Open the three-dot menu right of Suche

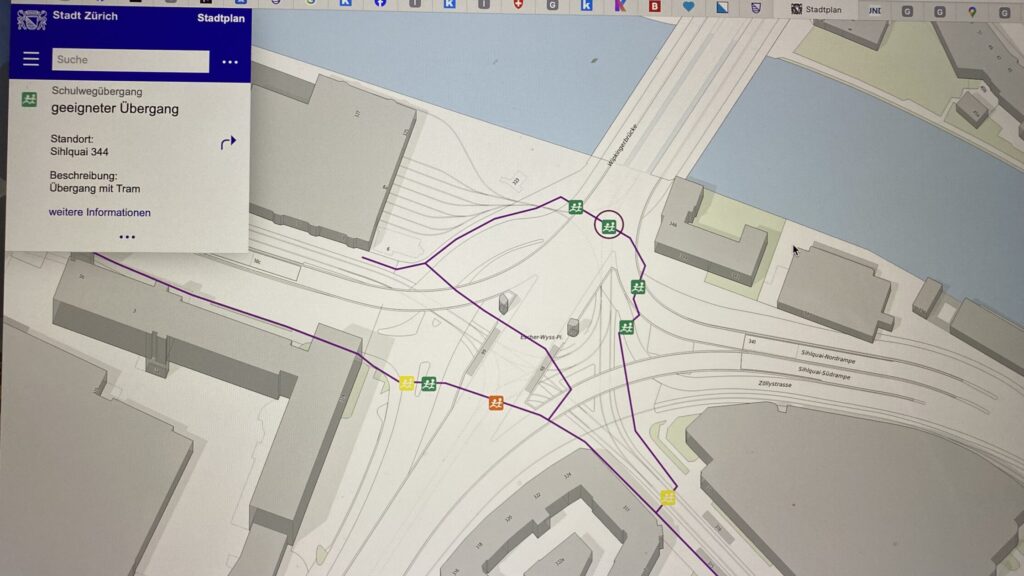click(x=230, y=62)
